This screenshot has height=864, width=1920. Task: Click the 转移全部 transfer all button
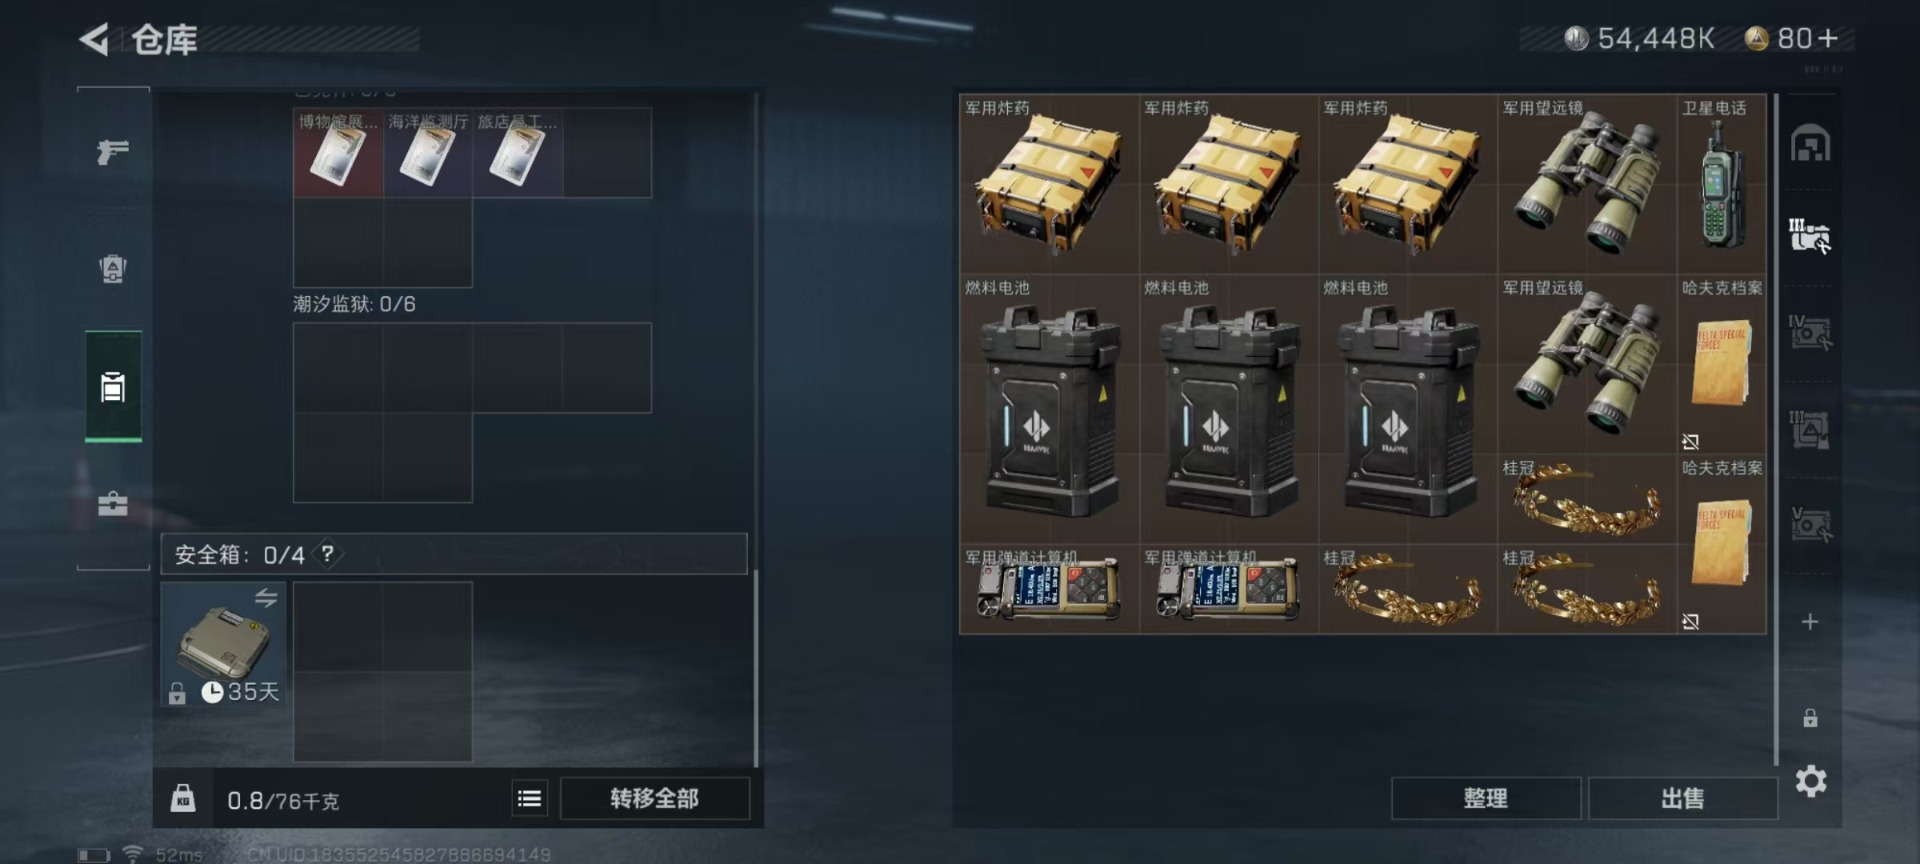(x=655, y=798)
